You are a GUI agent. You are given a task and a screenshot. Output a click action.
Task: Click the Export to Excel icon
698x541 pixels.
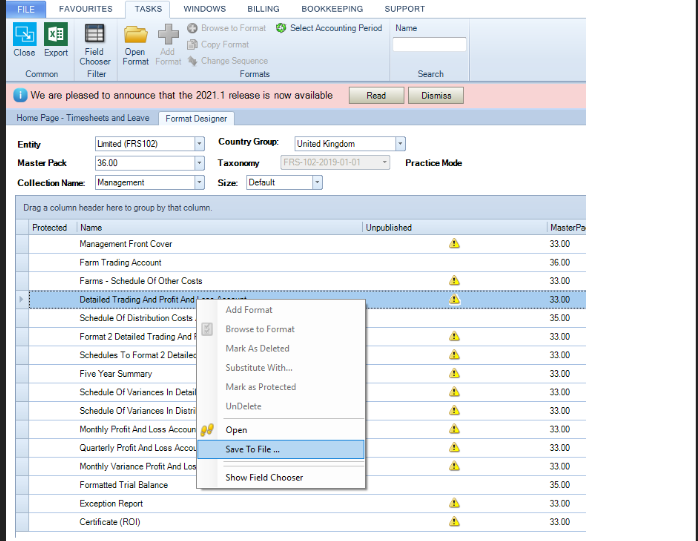pos(56,35)
